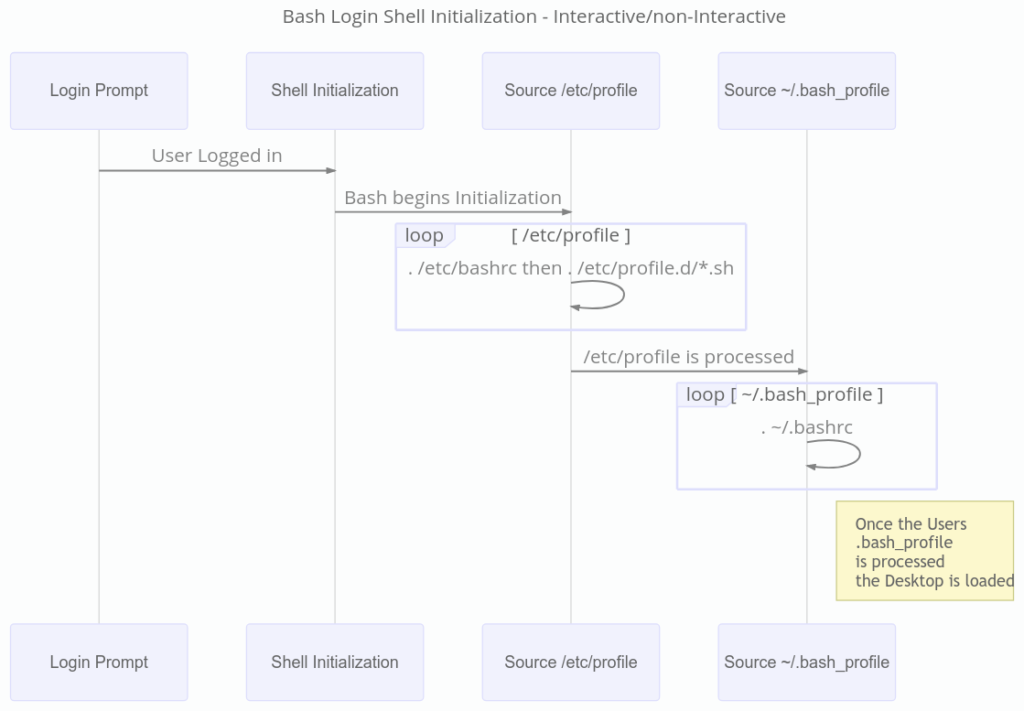1024x711 pixels.
Task: Click the yellow "Desktop is loaded" note
Action: tap(925, 552)
